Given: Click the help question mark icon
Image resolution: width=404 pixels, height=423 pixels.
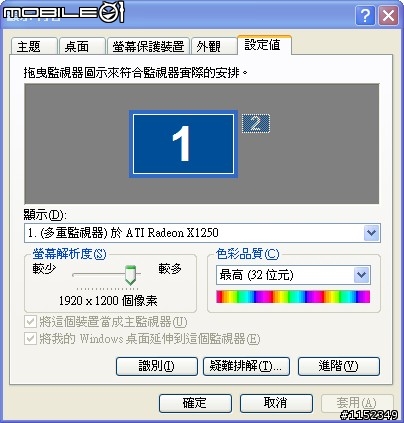Looking at the screenshot, I should [x=365, y=15].
